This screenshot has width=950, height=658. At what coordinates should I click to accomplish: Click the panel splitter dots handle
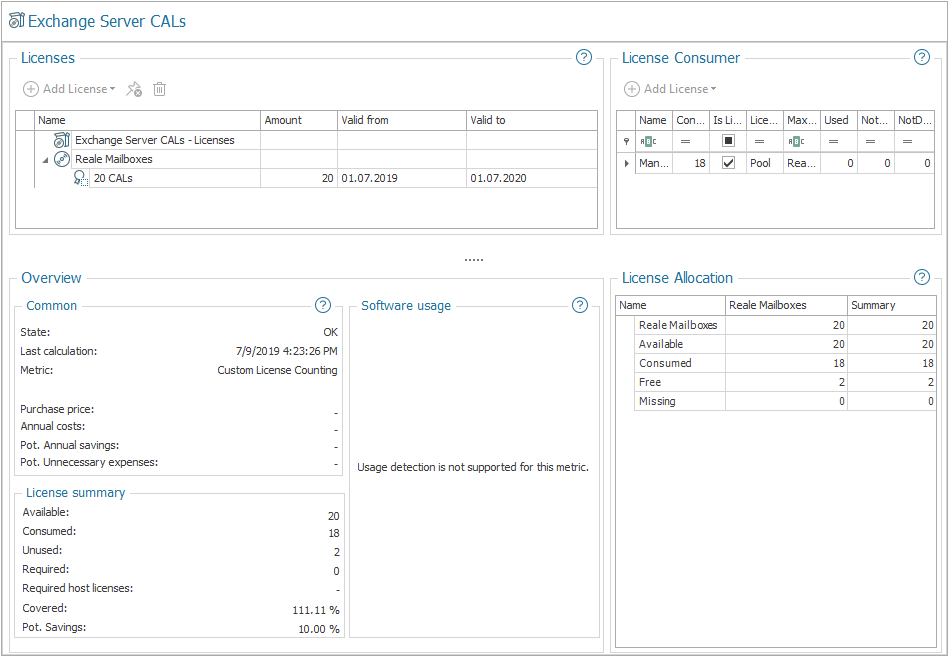(x=474, y=260)
